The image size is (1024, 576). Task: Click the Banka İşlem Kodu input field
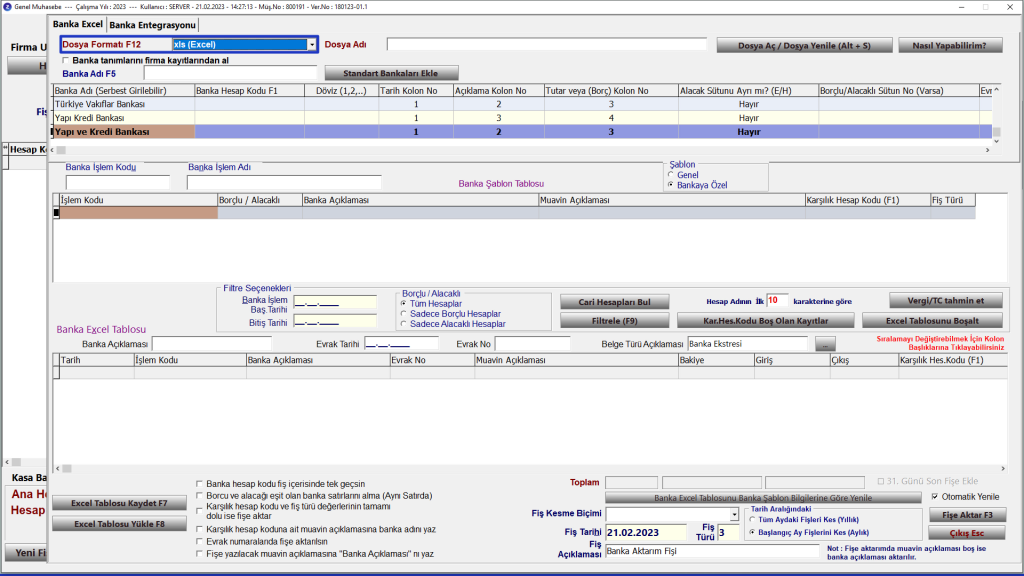[x=118, y=182]
